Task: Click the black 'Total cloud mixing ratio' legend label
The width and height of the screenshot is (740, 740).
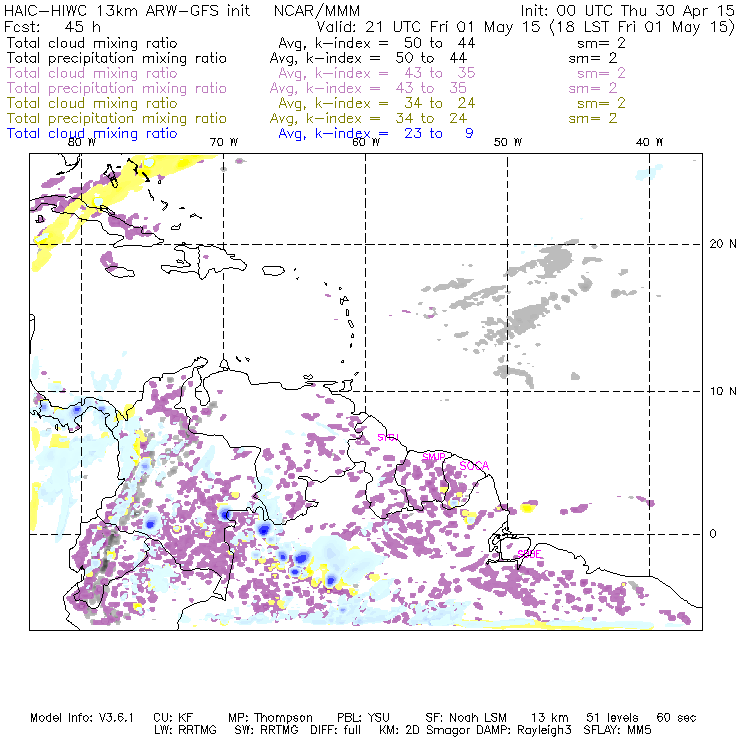Action: click(x=92, y=43)
